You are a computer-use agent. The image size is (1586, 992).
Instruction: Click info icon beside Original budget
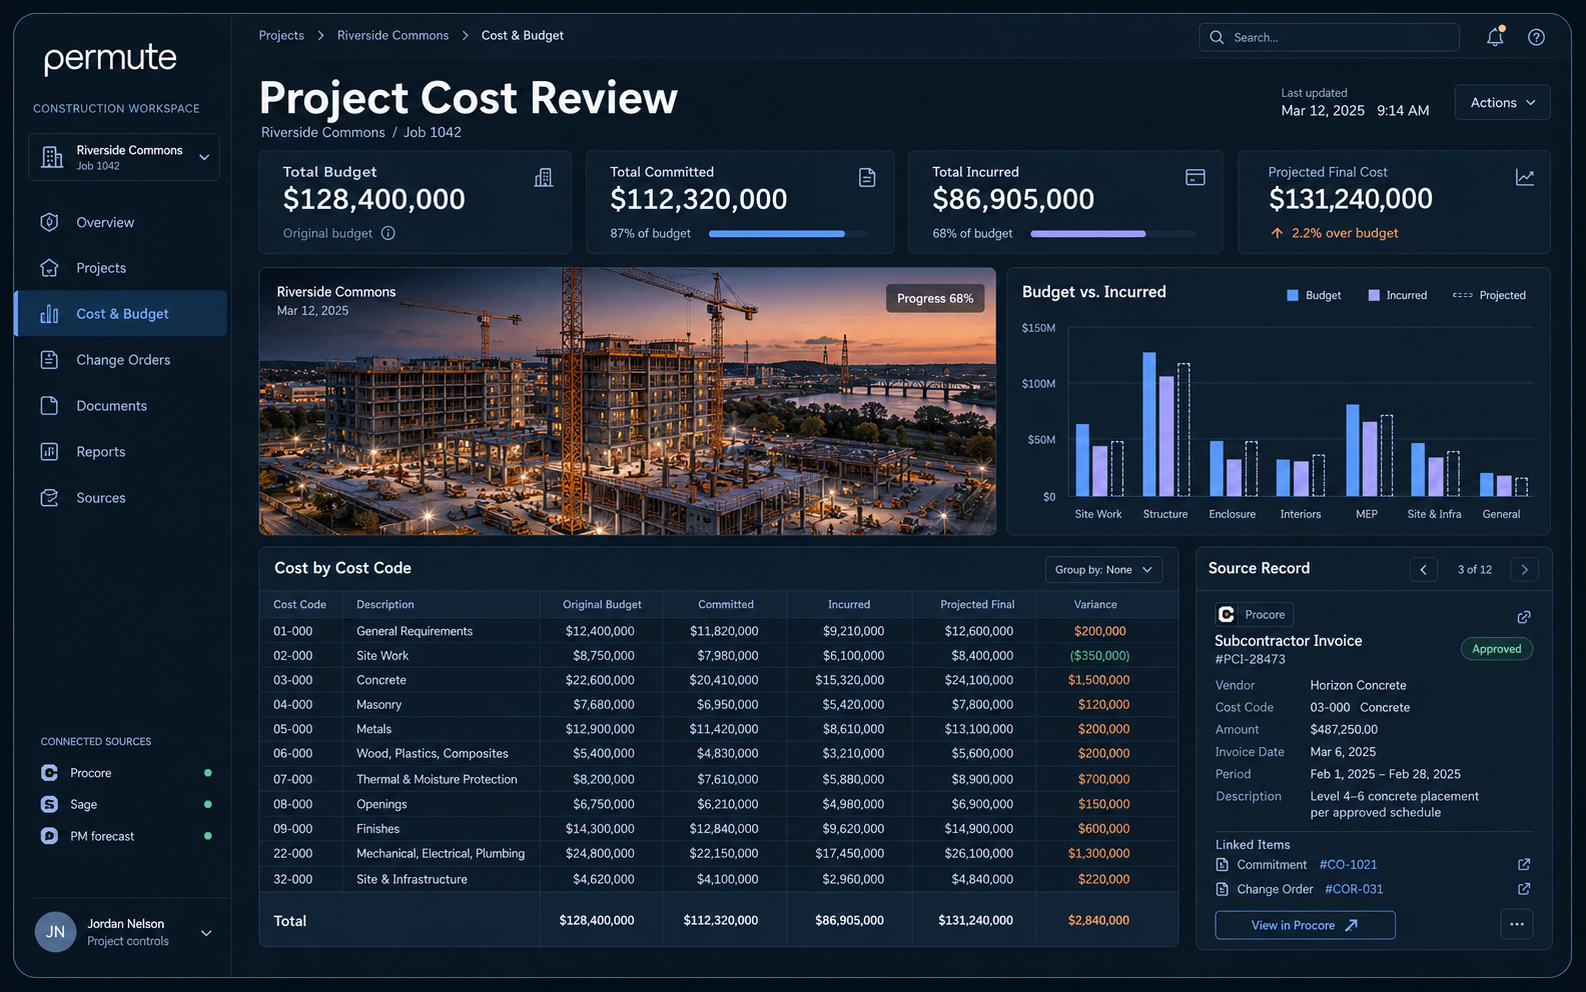[x=388, y=233]
